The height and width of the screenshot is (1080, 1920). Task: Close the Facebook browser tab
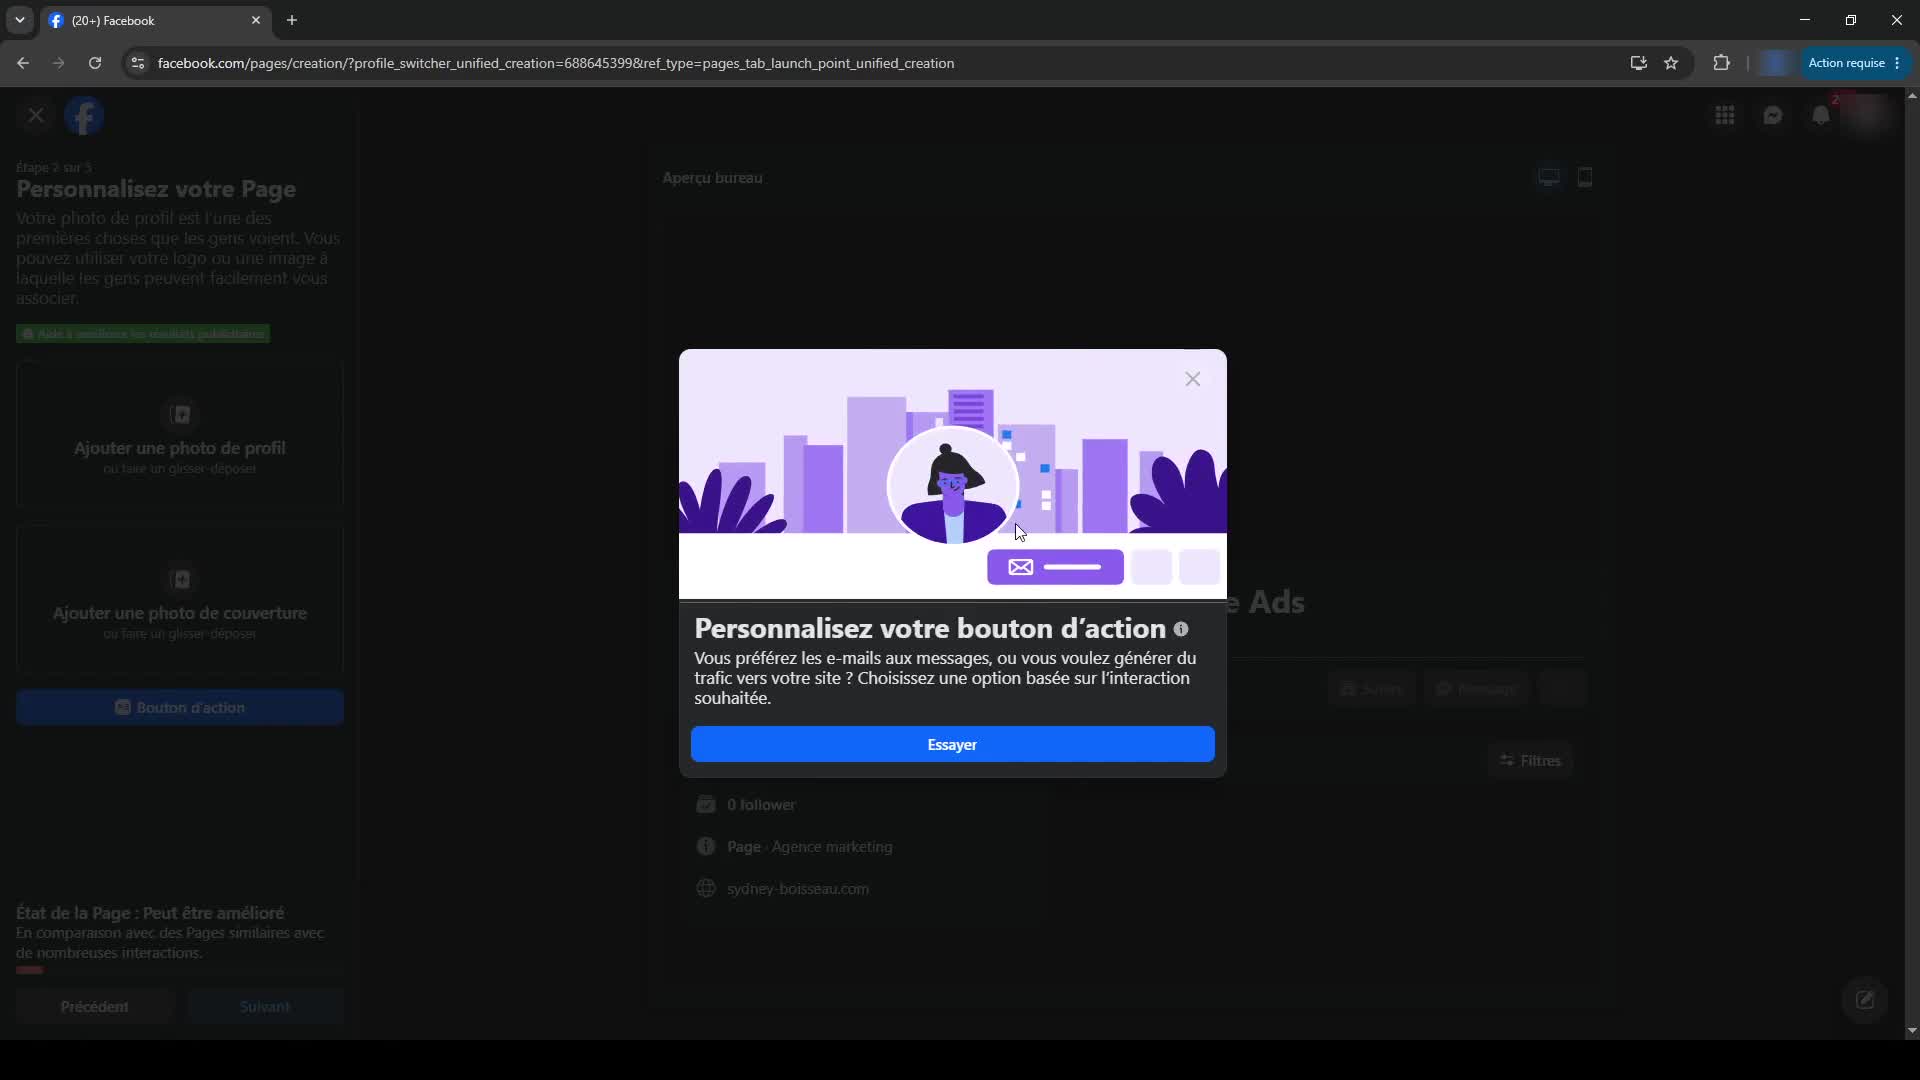[256, 20]
